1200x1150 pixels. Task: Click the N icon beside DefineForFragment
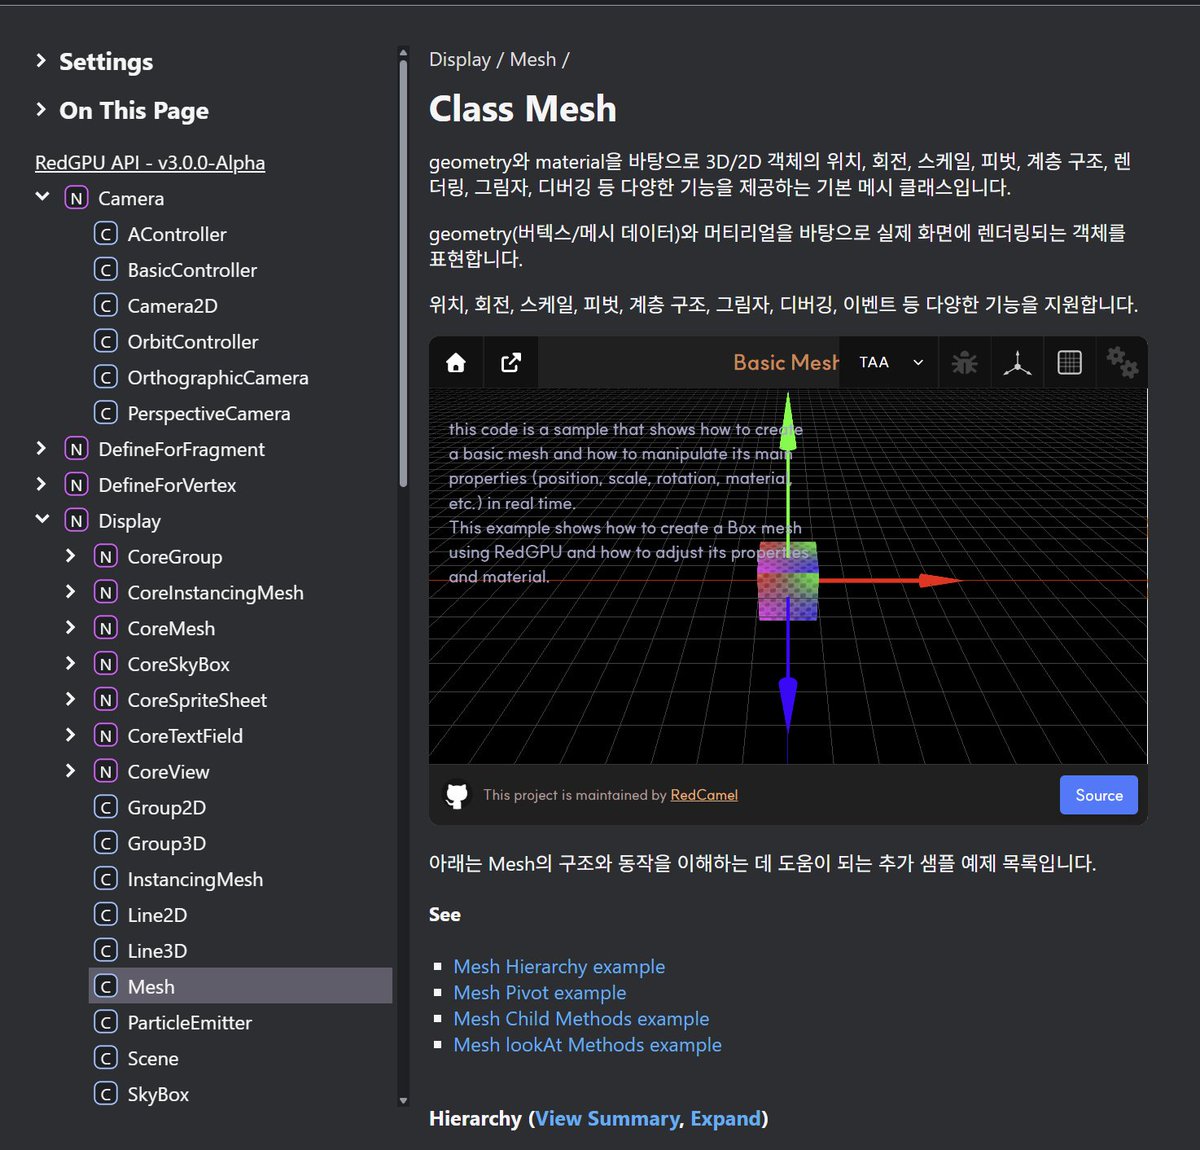(x=76, y=450)
